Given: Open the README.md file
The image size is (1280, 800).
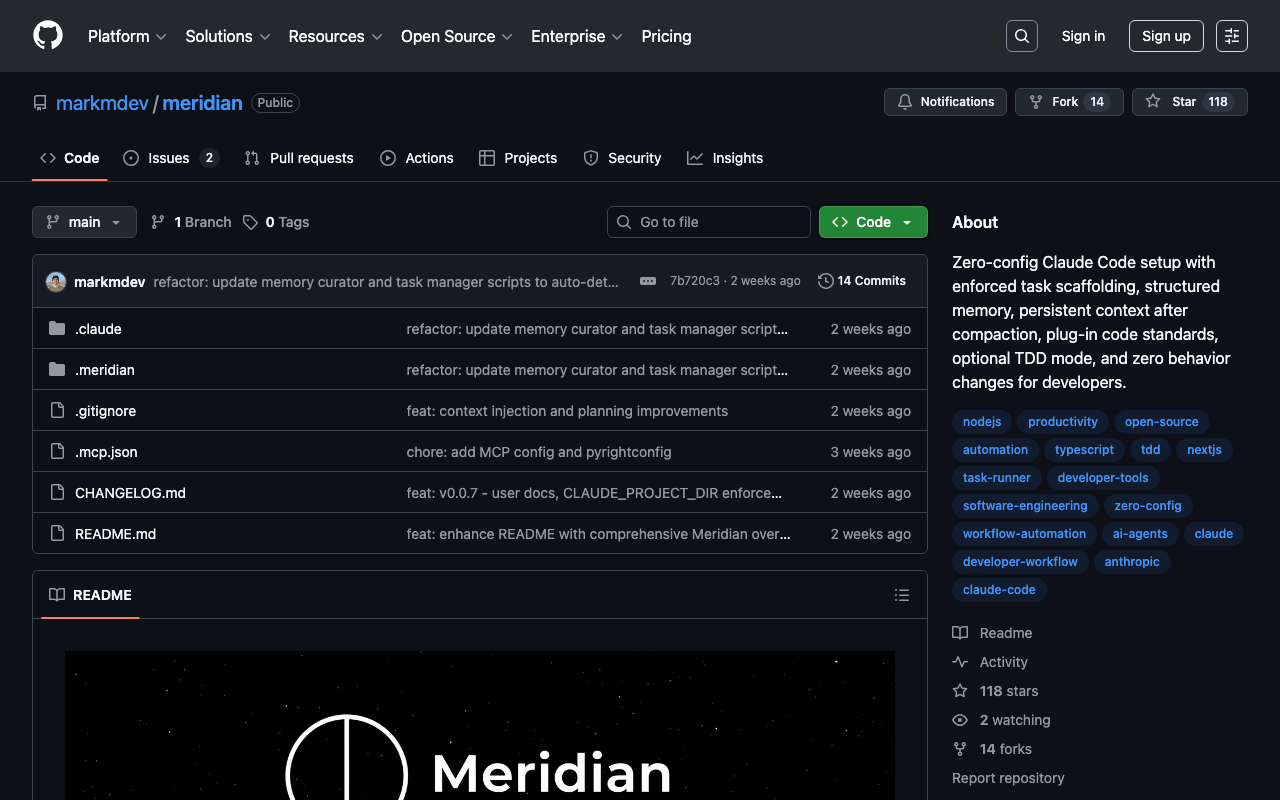Looking at the screenshot, I should pyautogui.click(x=115, y=534).
